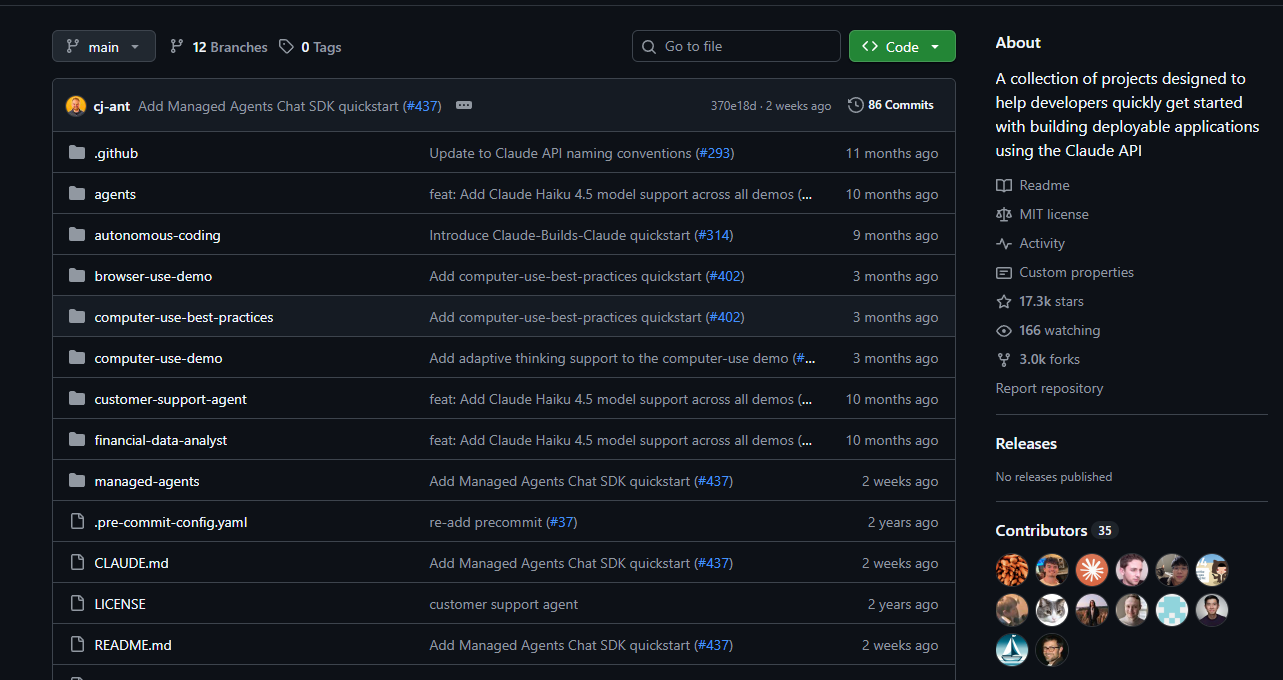Open 'Update to Claude API naming conventions' commit
The width and height of the screenshot is (1283, 680).
pyautogui.click(x=560, y=153)
